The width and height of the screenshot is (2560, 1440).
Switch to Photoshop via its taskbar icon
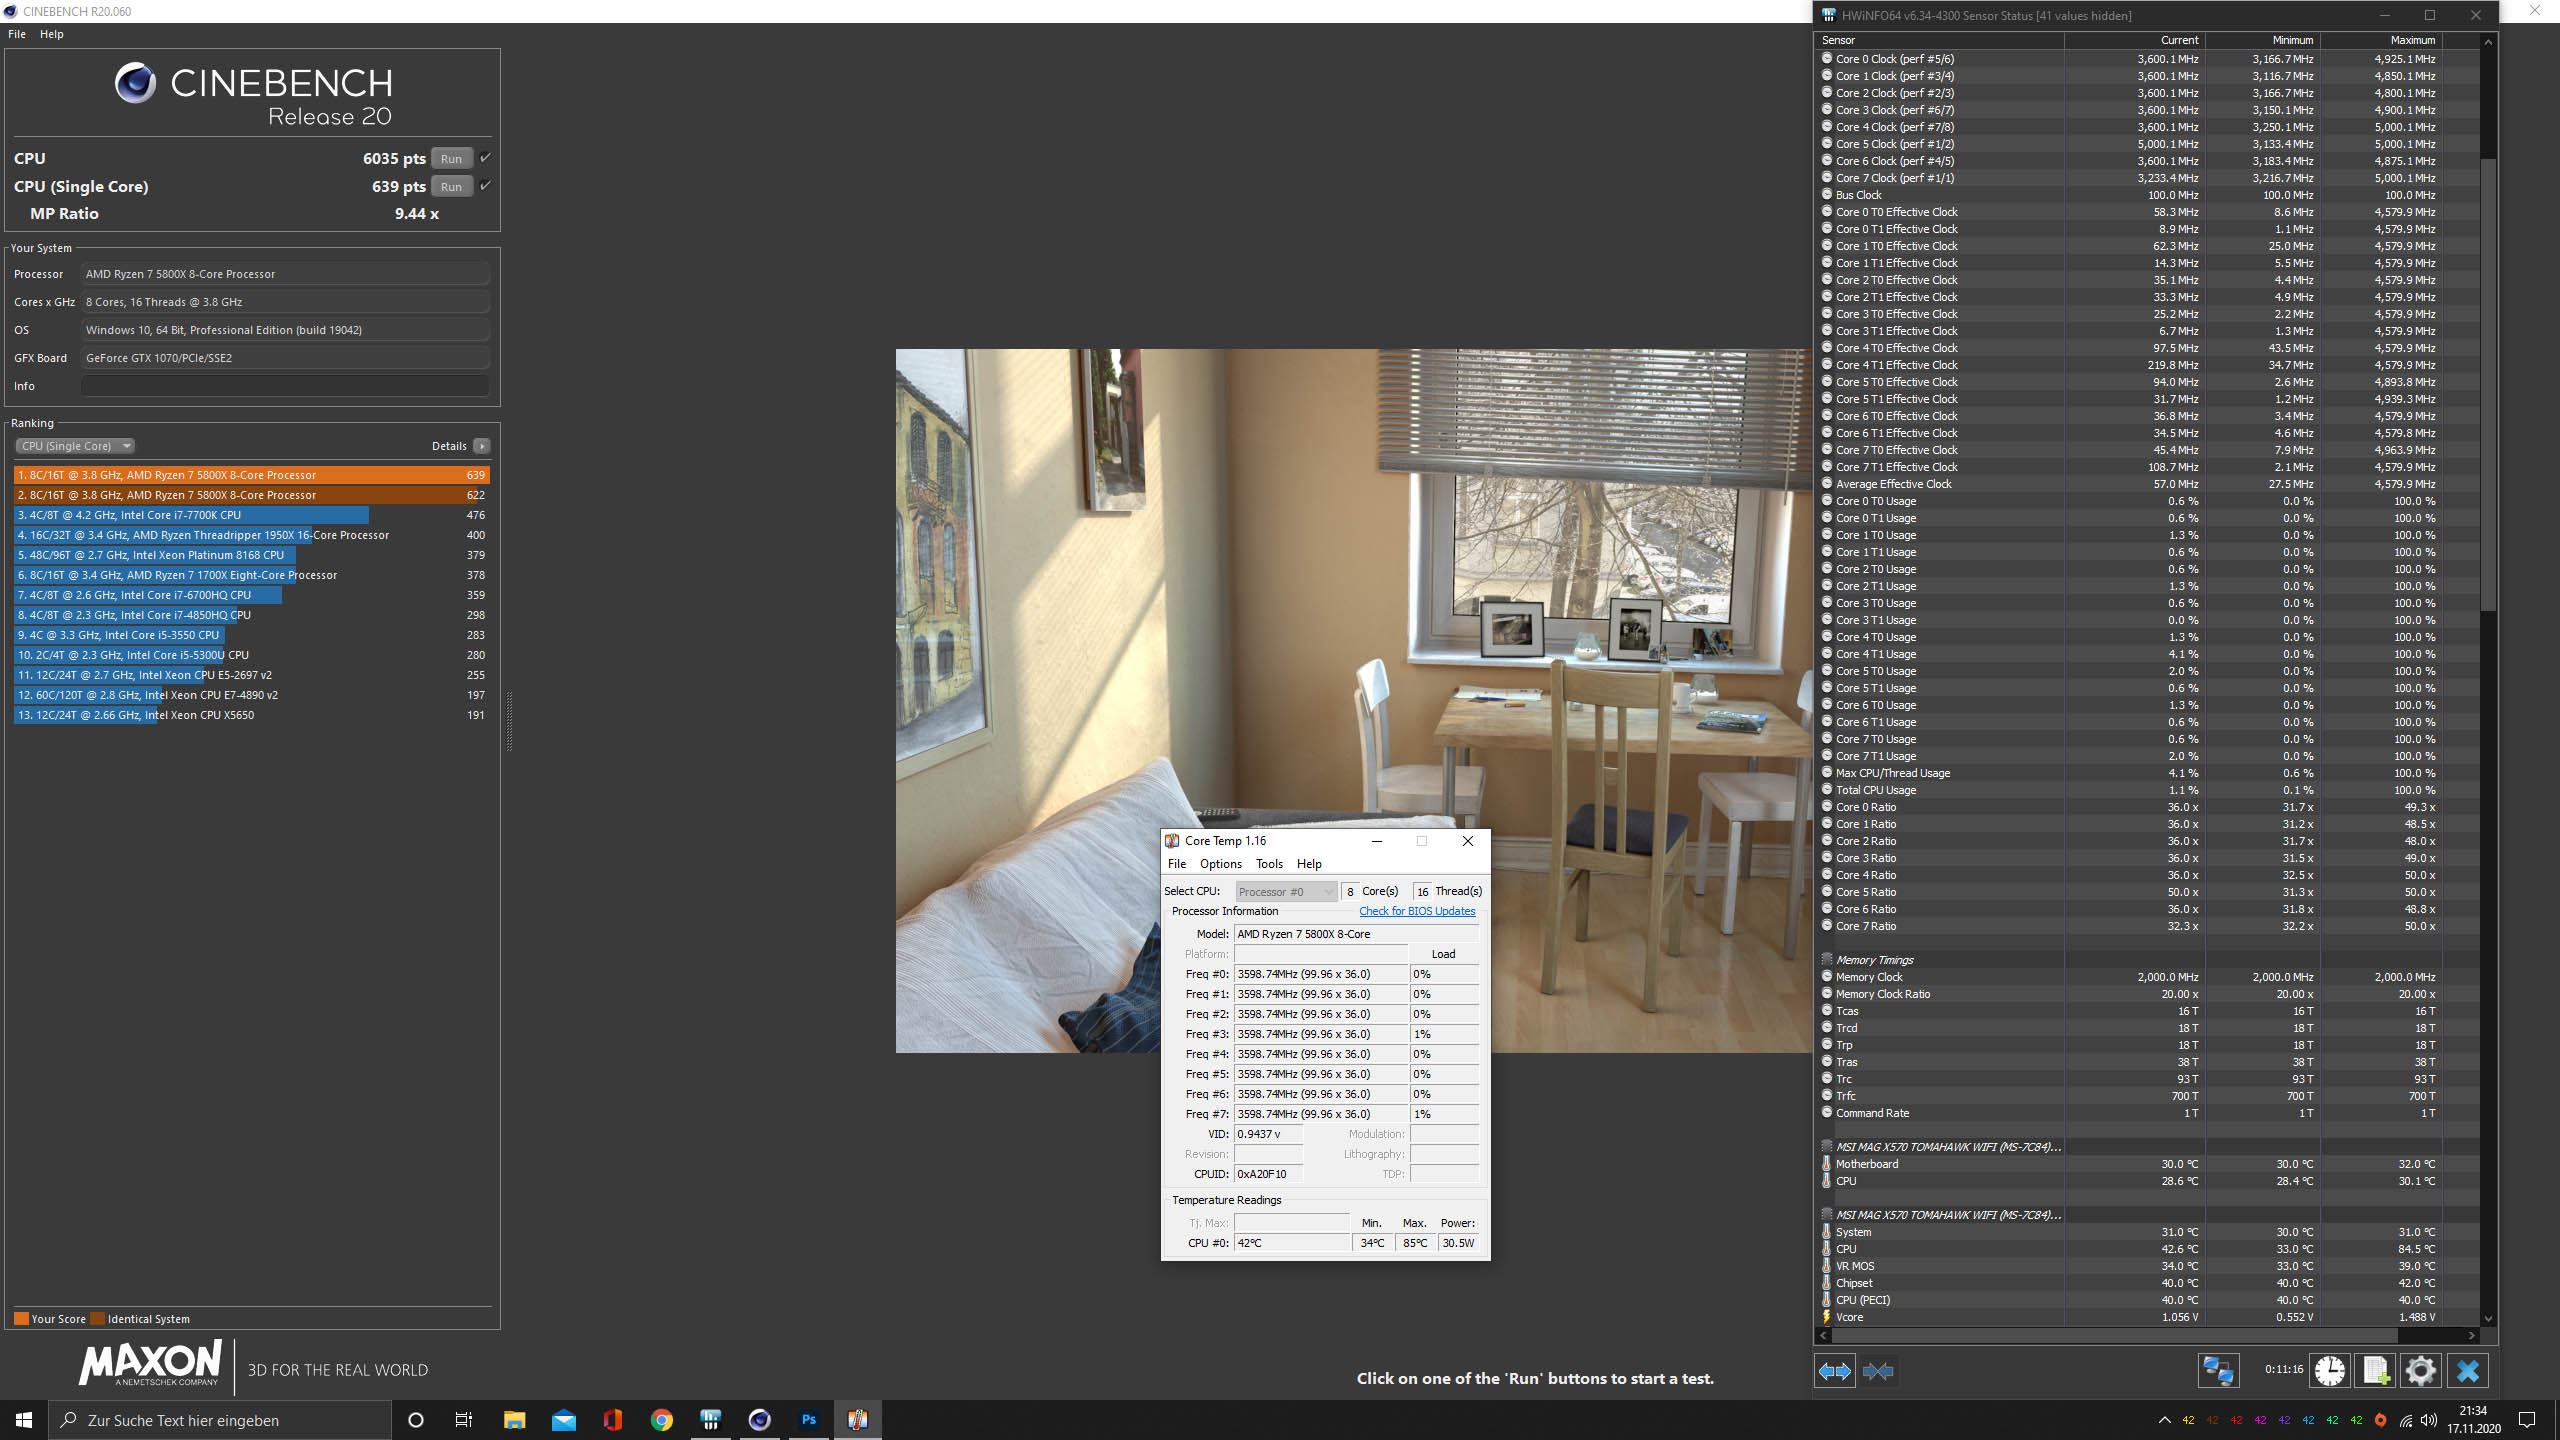pyautogui.click(x=809, y=1420)
